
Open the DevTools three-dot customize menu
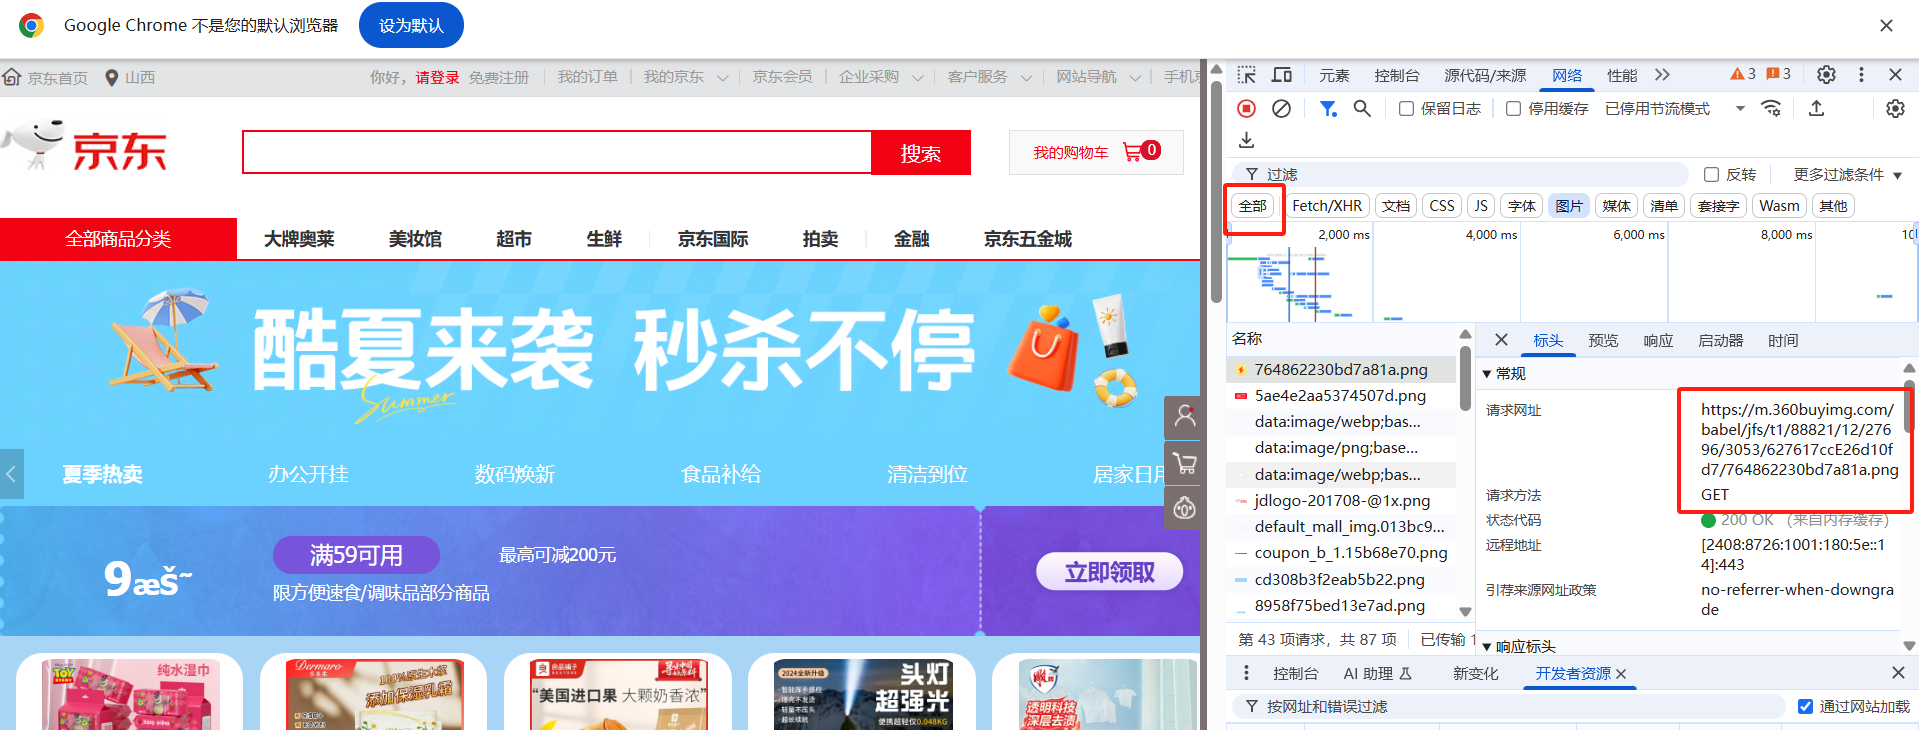point(1861,75)
